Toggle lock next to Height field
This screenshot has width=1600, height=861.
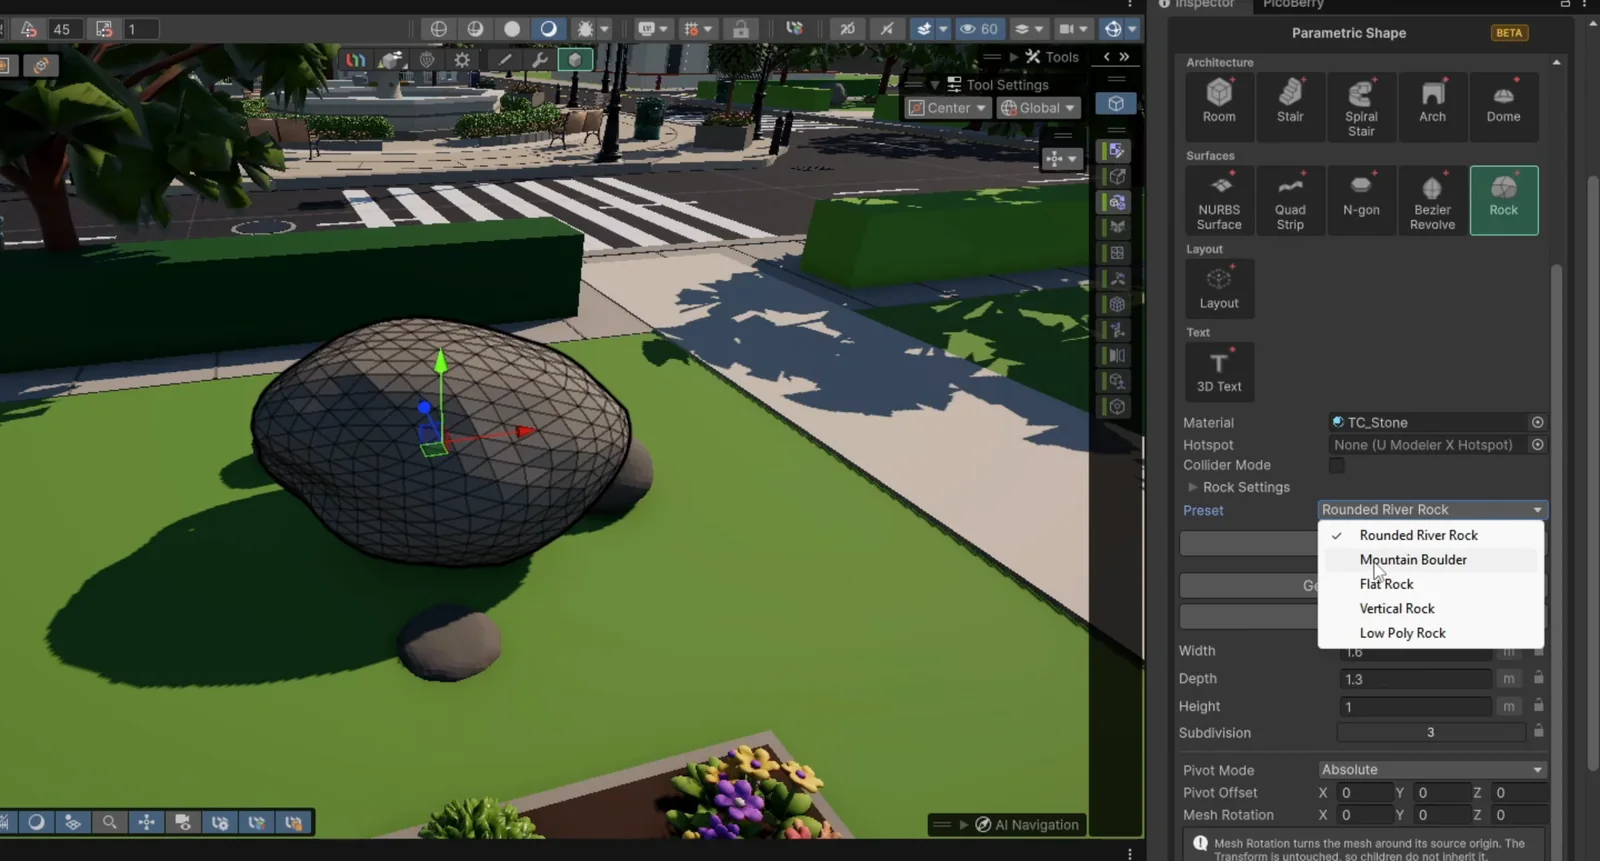click(1539, 705)
